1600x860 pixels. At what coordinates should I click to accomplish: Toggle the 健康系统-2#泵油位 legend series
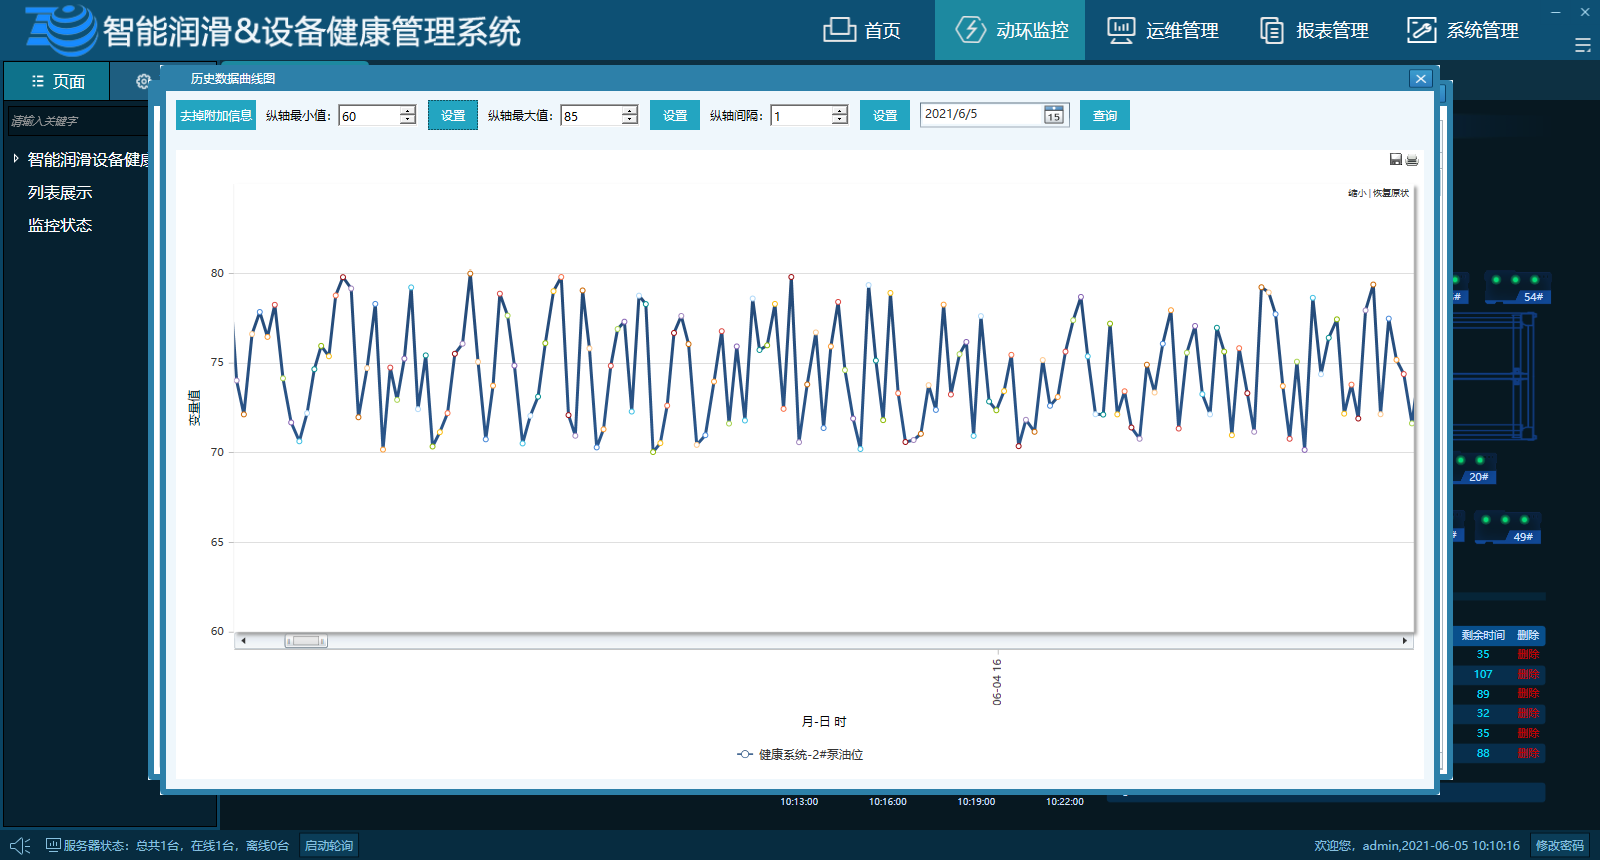coord(800,755)
